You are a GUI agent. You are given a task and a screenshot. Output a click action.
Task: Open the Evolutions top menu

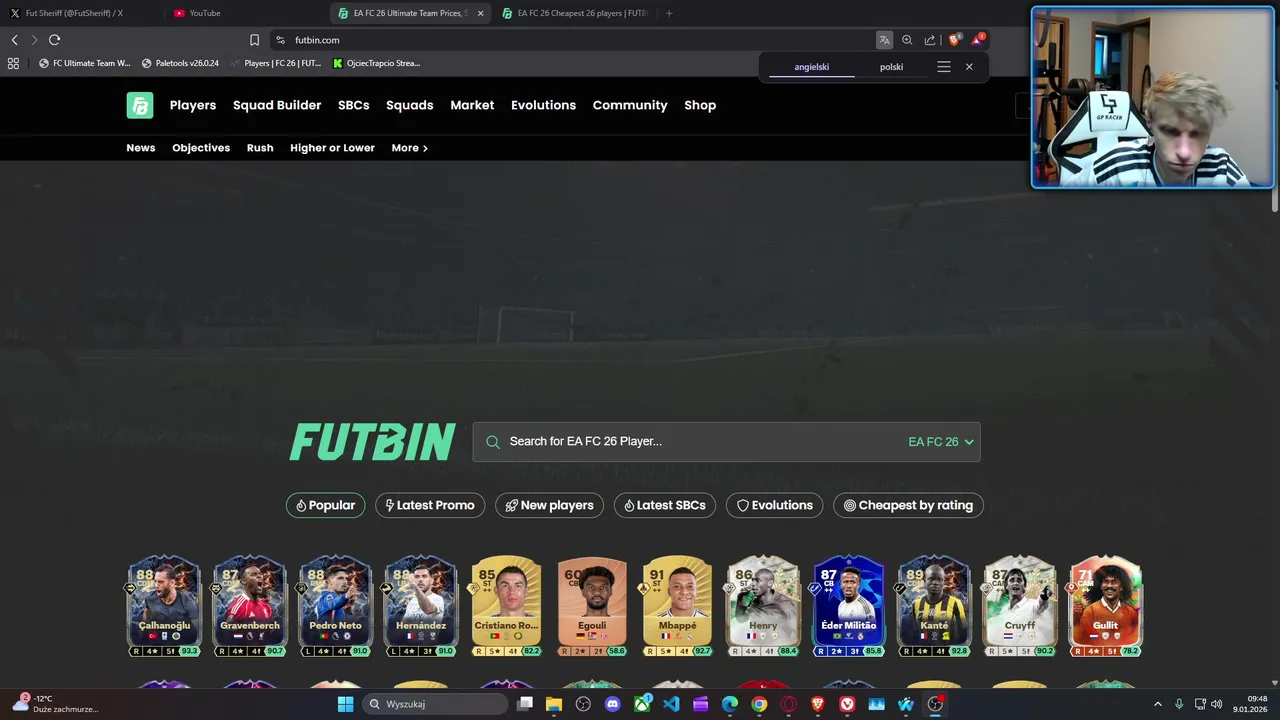pyautogui.click(x=543, y=105)
